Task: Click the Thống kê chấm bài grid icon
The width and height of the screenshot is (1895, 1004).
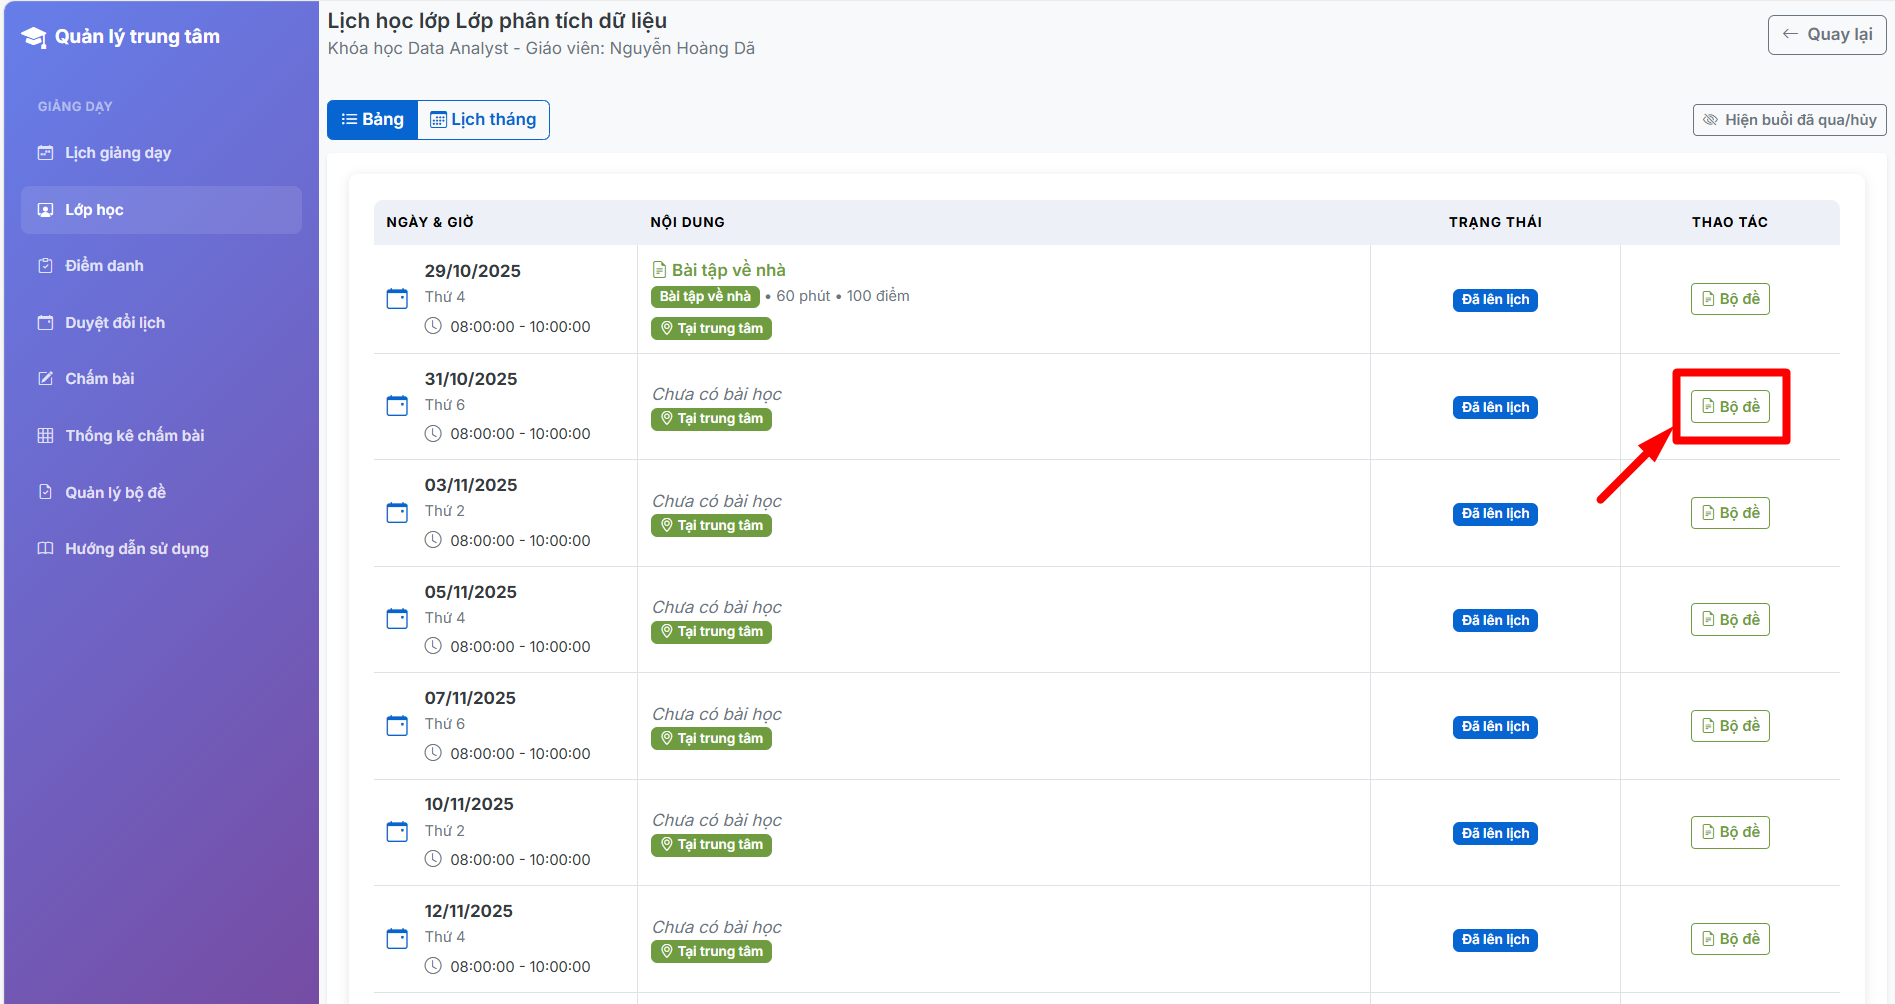Action: (x=45, y=436)
